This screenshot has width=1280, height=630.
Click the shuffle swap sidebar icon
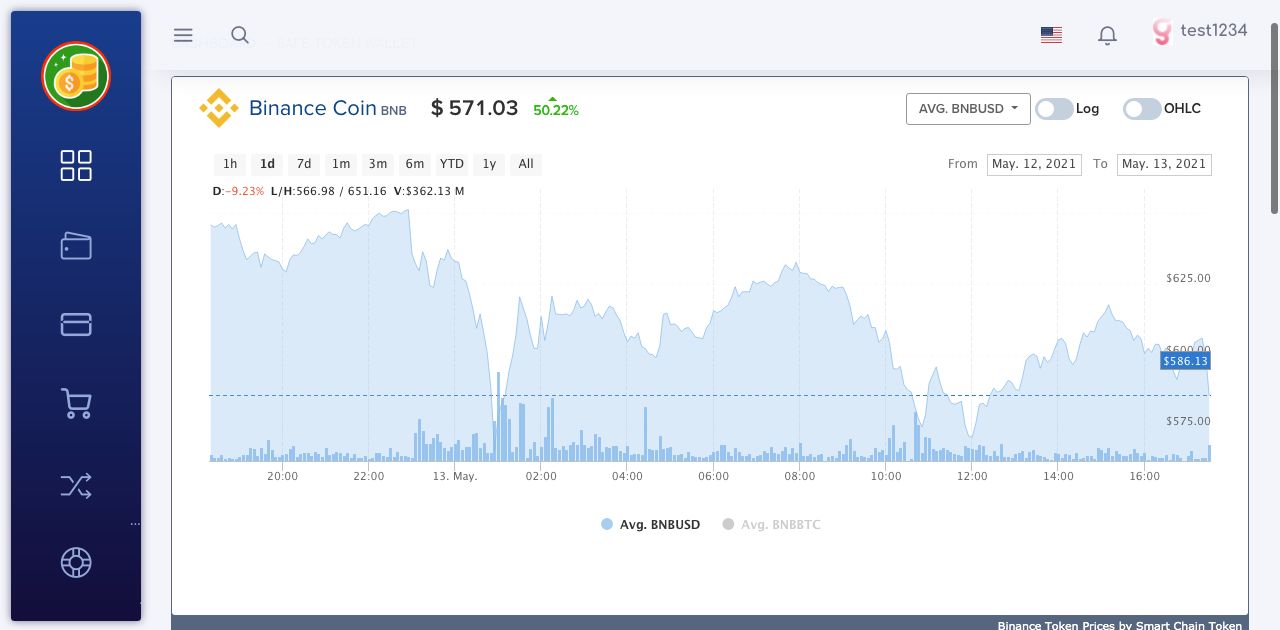[76, 486]
